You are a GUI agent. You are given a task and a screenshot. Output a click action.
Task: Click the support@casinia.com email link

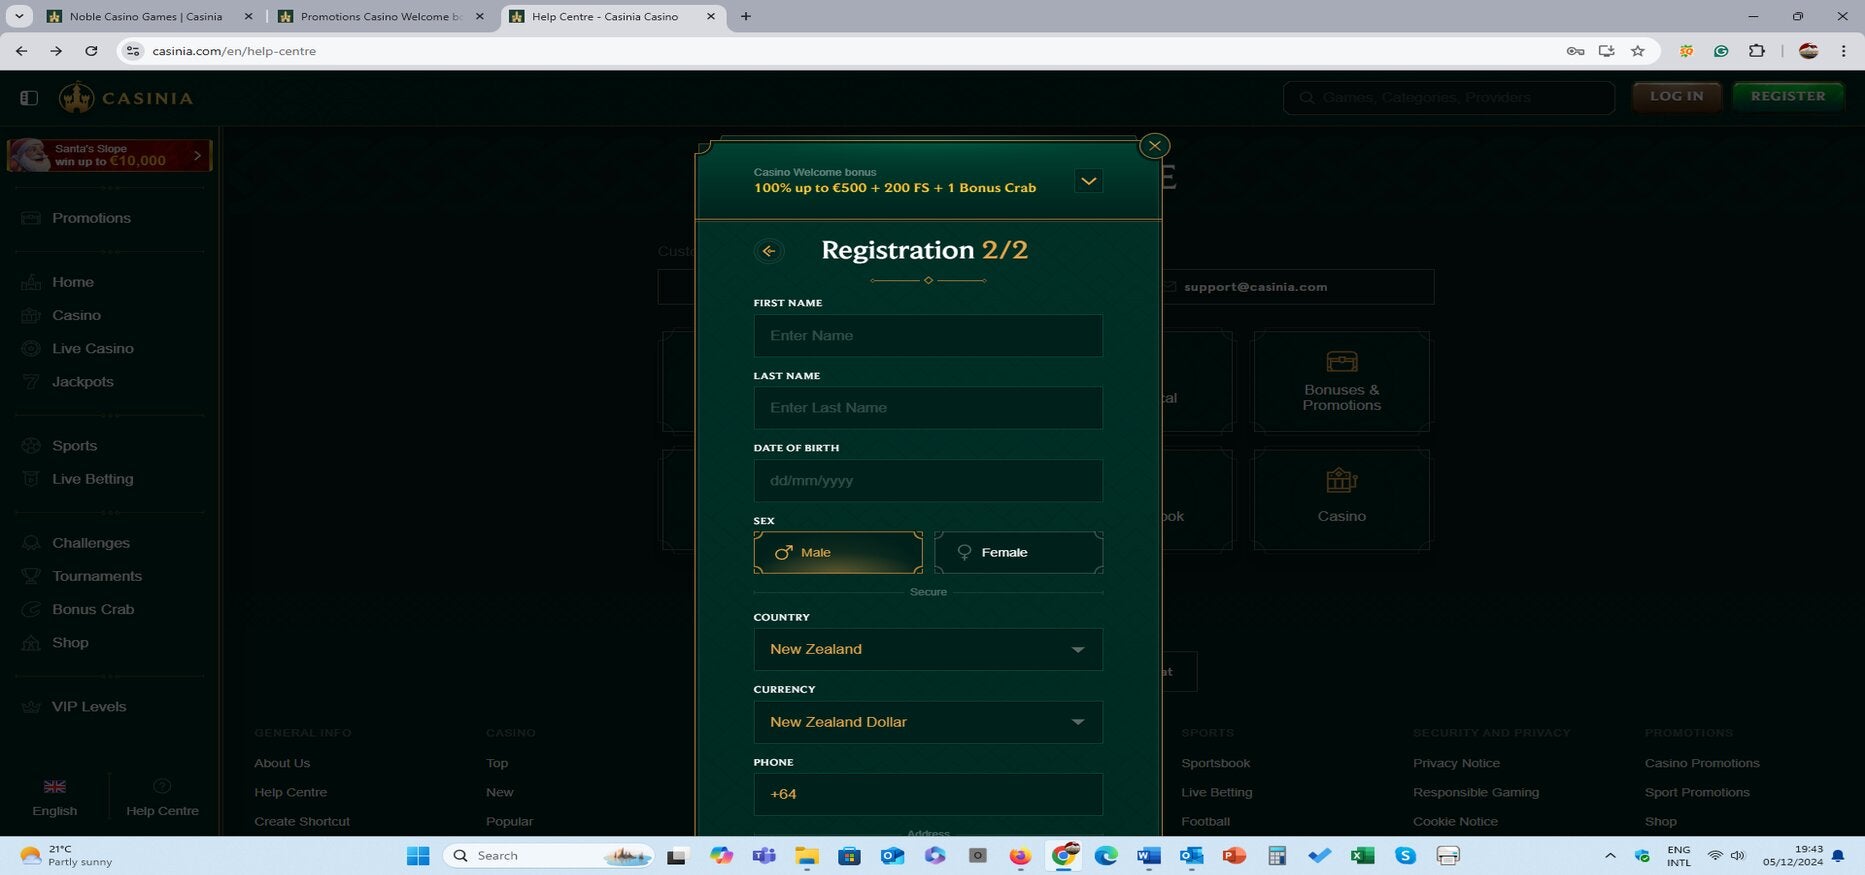(1255, 287)
